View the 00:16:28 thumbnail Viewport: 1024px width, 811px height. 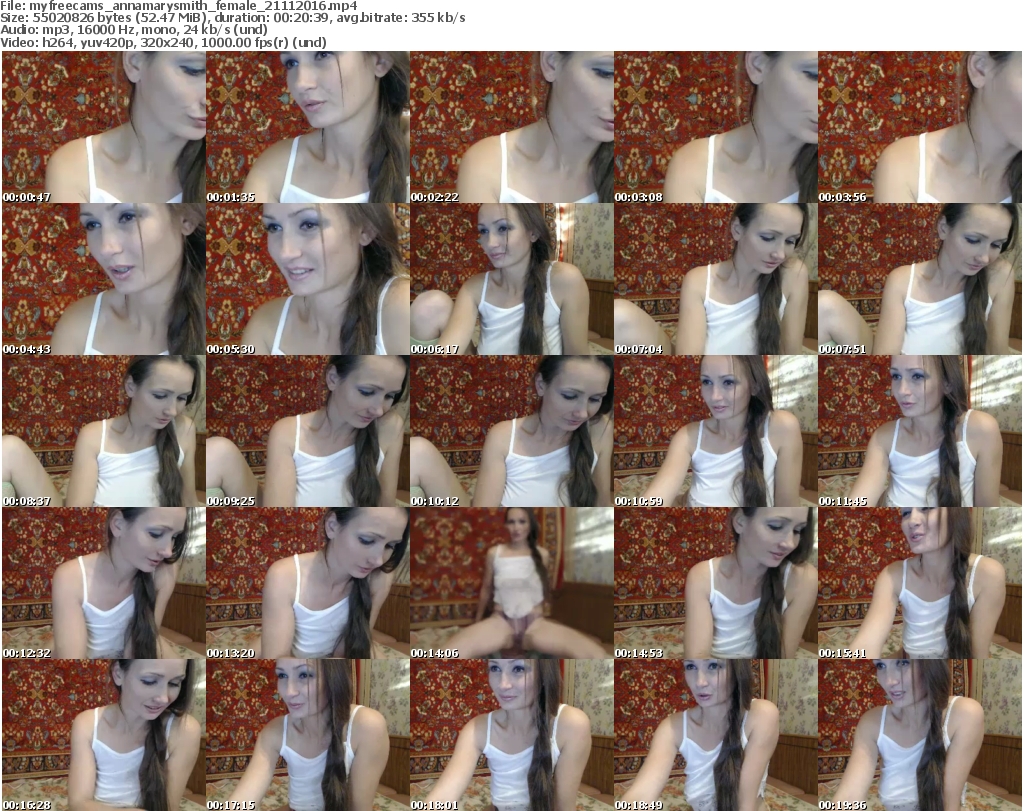pos(104,735)
